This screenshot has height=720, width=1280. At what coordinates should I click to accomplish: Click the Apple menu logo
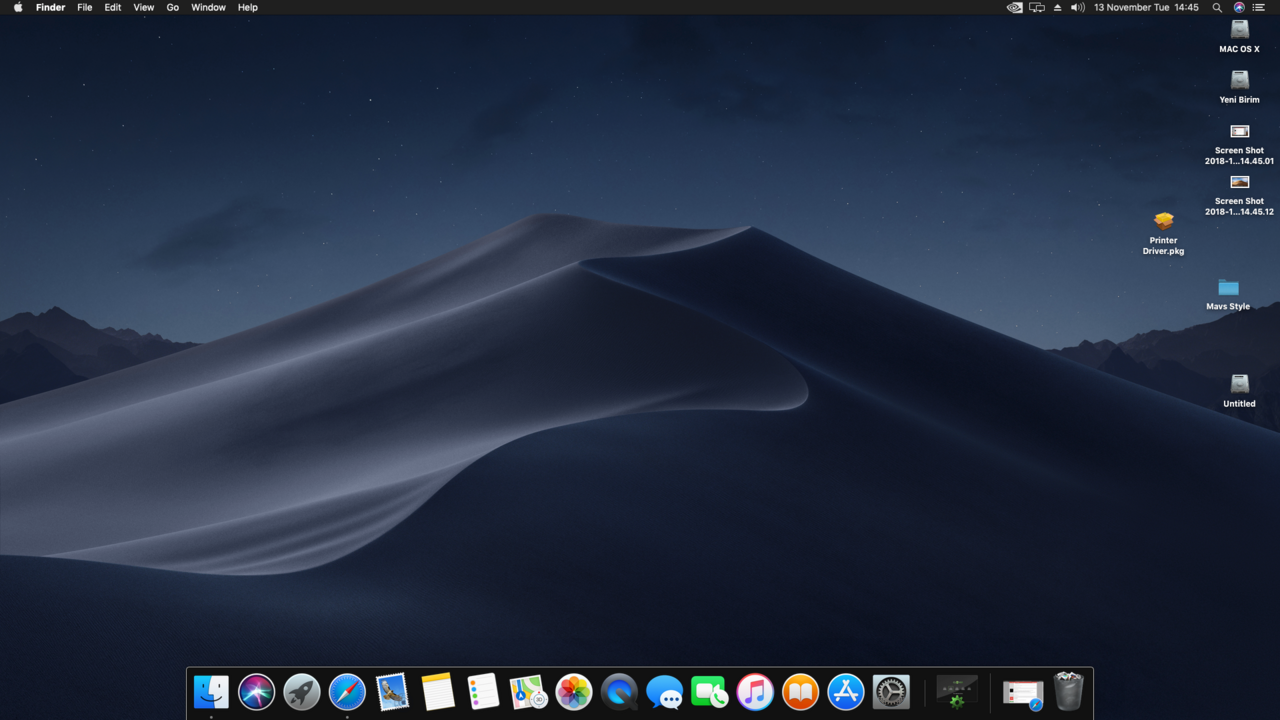pos(18,7)
